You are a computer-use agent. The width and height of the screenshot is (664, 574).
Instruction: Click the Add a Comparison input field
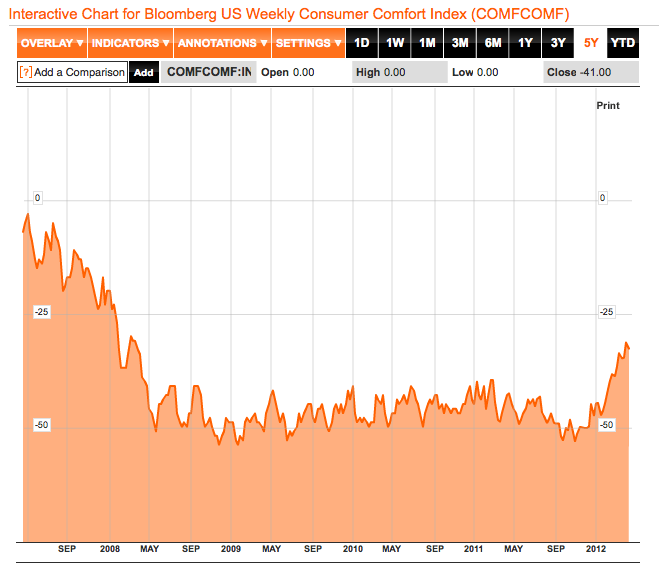(x=73, y=72)
